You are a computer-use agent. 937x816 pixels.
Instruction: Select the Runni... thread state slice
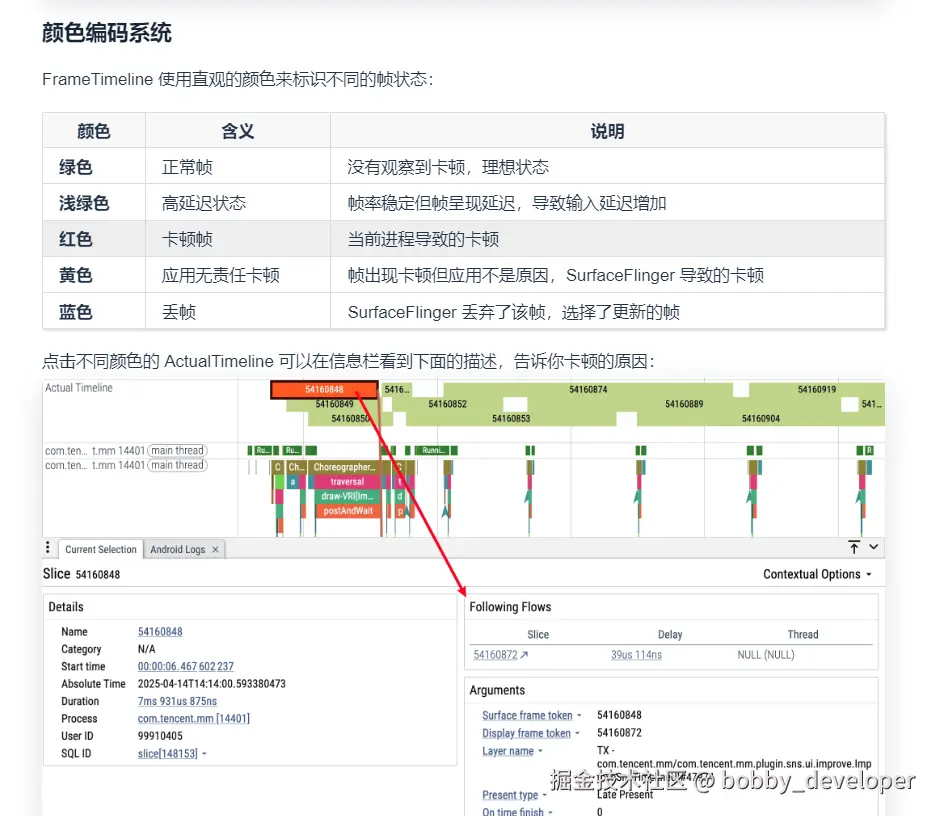[433, 450]
